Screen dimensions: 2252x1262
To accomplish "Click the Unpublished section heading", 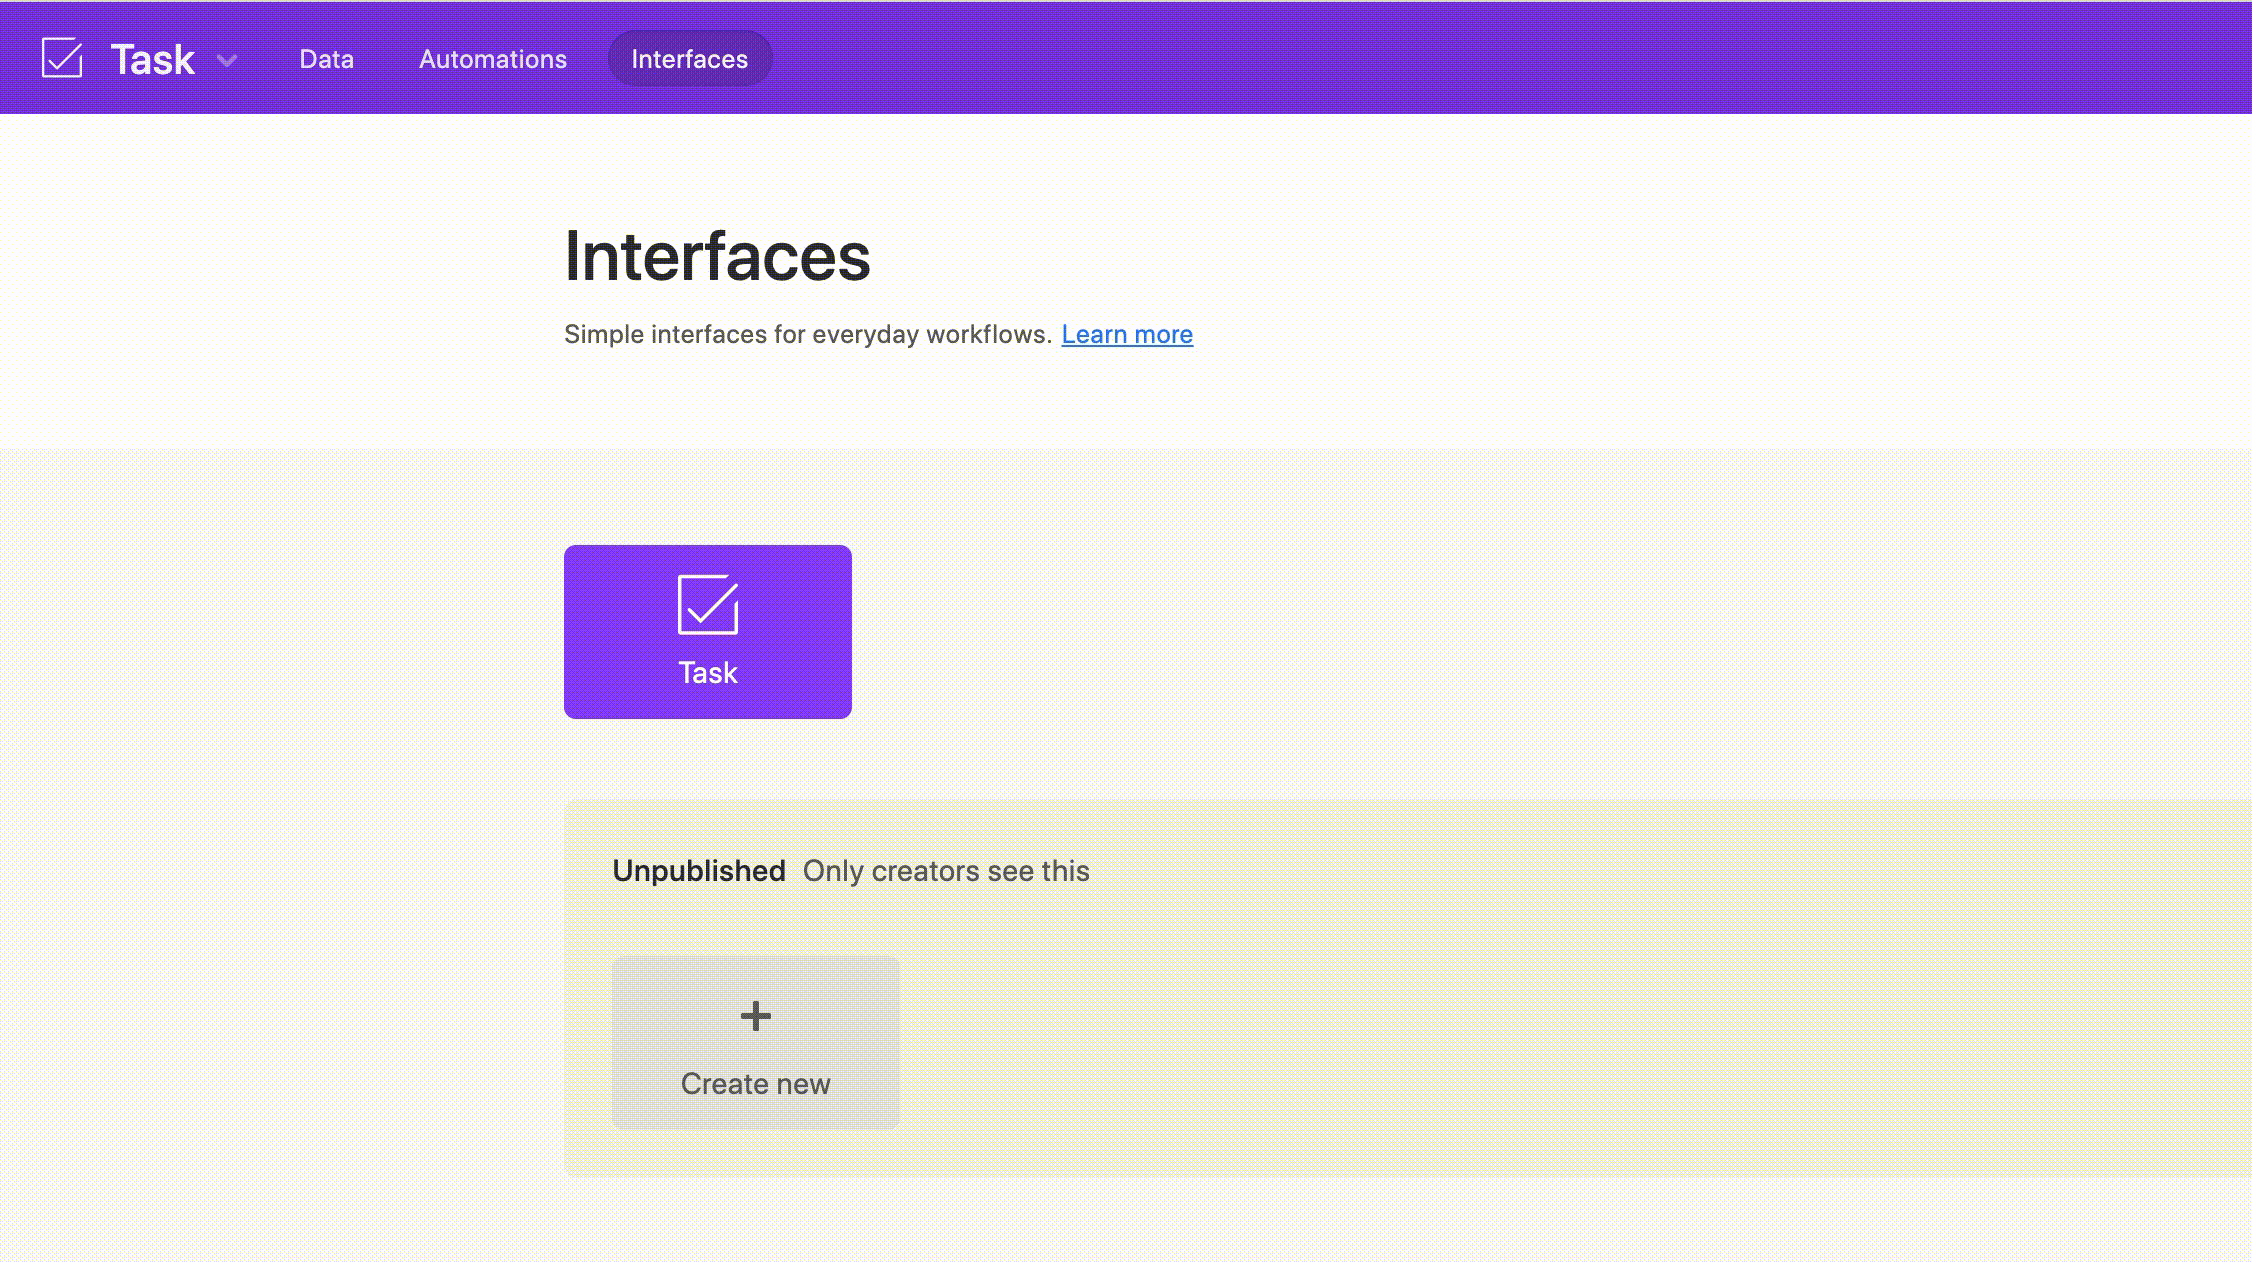I will 698,871.
